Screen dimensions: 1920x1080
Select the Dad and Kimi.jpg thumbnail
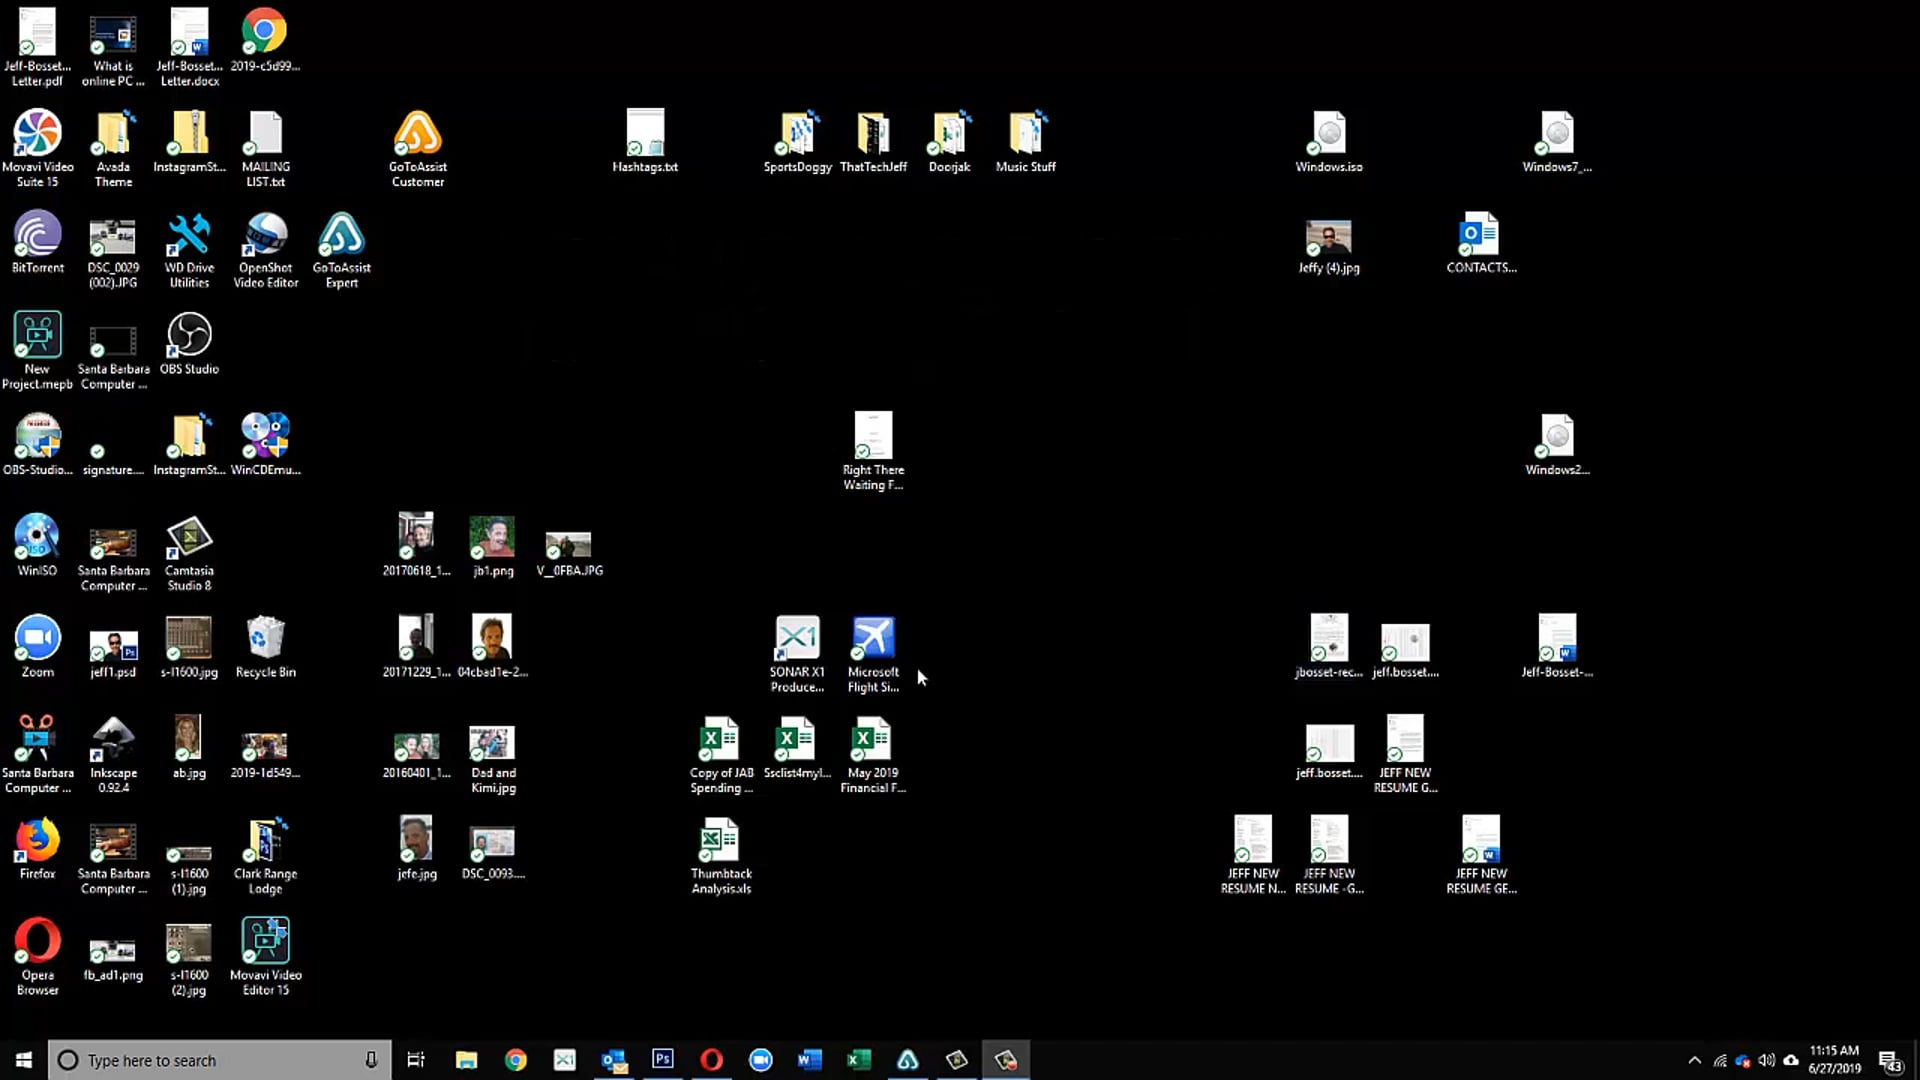click(493, 742)
